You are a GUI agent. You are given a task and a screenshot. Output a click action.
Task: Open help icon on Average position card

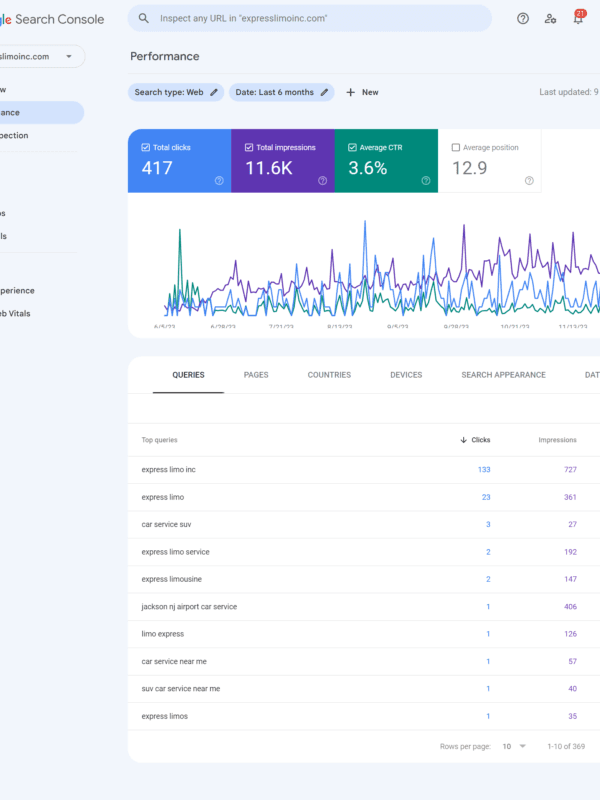click(x=529, y=181)
